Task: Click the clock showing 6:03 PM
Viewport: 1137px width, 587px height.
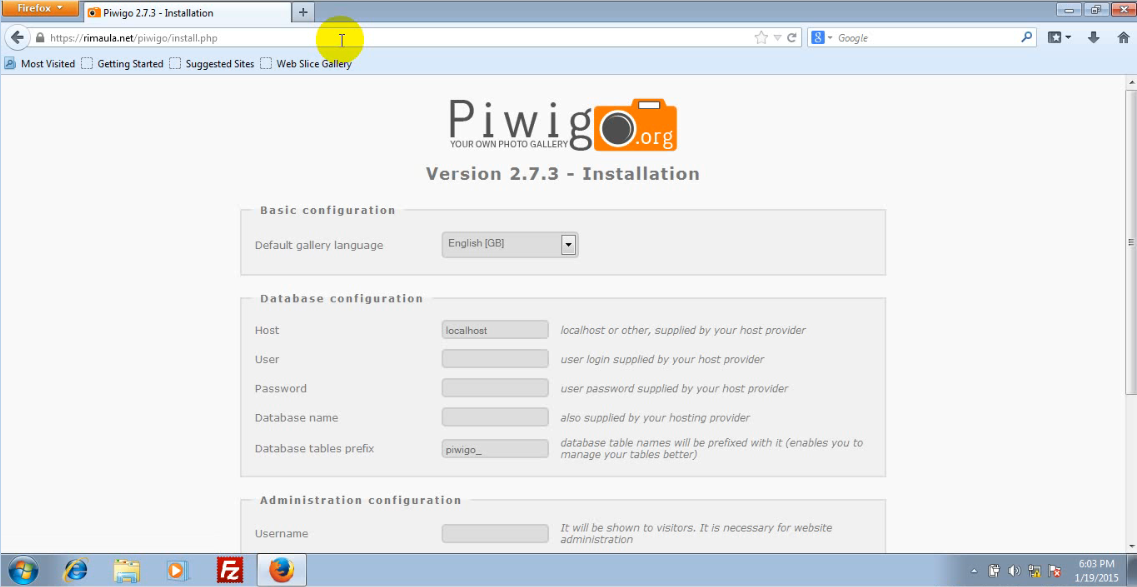Action: coord(1096,563)
